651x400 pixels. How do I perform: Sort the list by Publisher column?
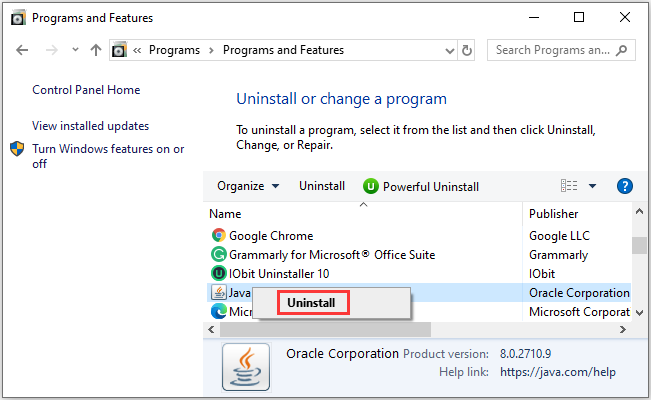pos(554,213)
